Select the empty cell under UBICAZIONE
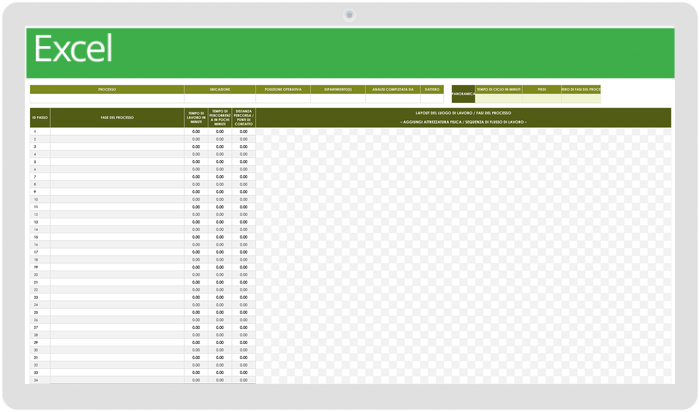This screenshot has width=700, height=412. tap(220, 98)
